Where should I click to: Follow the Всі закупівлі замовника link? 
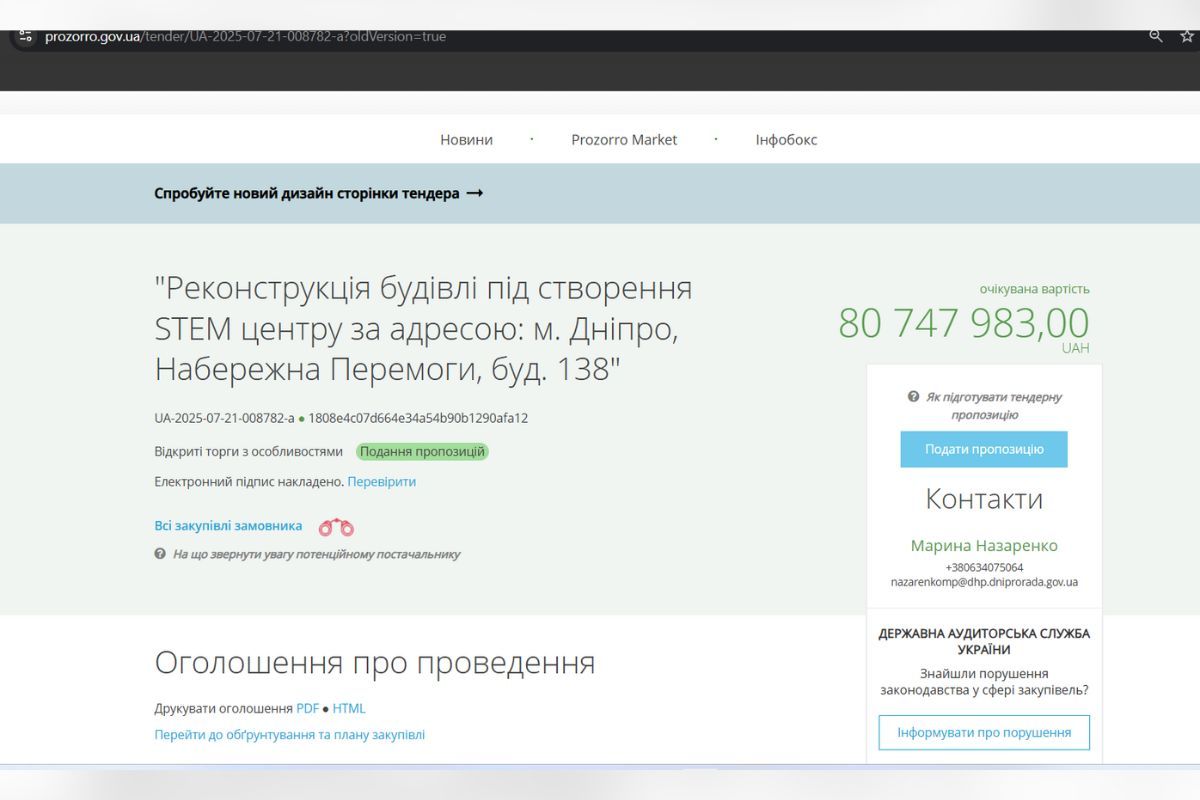point(229,525)
